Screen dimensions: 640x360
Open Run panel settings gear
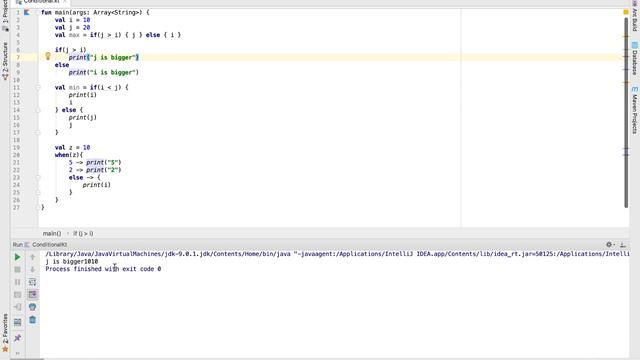click(609, 244)
